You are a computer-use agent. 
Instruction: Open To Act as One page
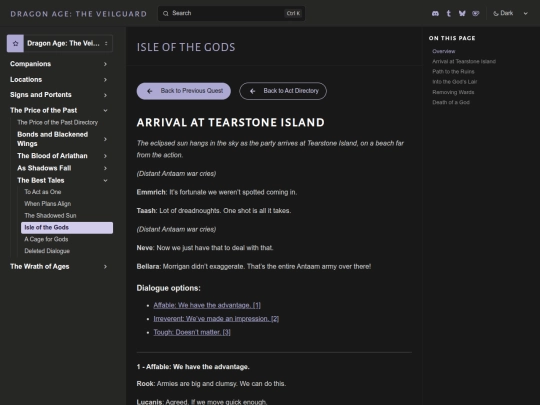(x=43, y=192)
